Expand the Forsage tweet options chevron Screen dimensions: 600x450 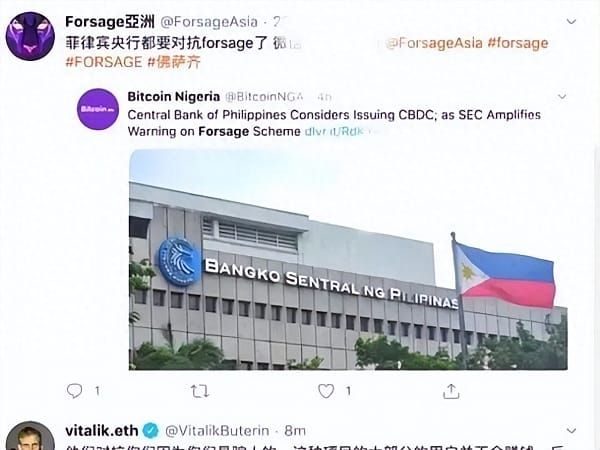[571, 21]
